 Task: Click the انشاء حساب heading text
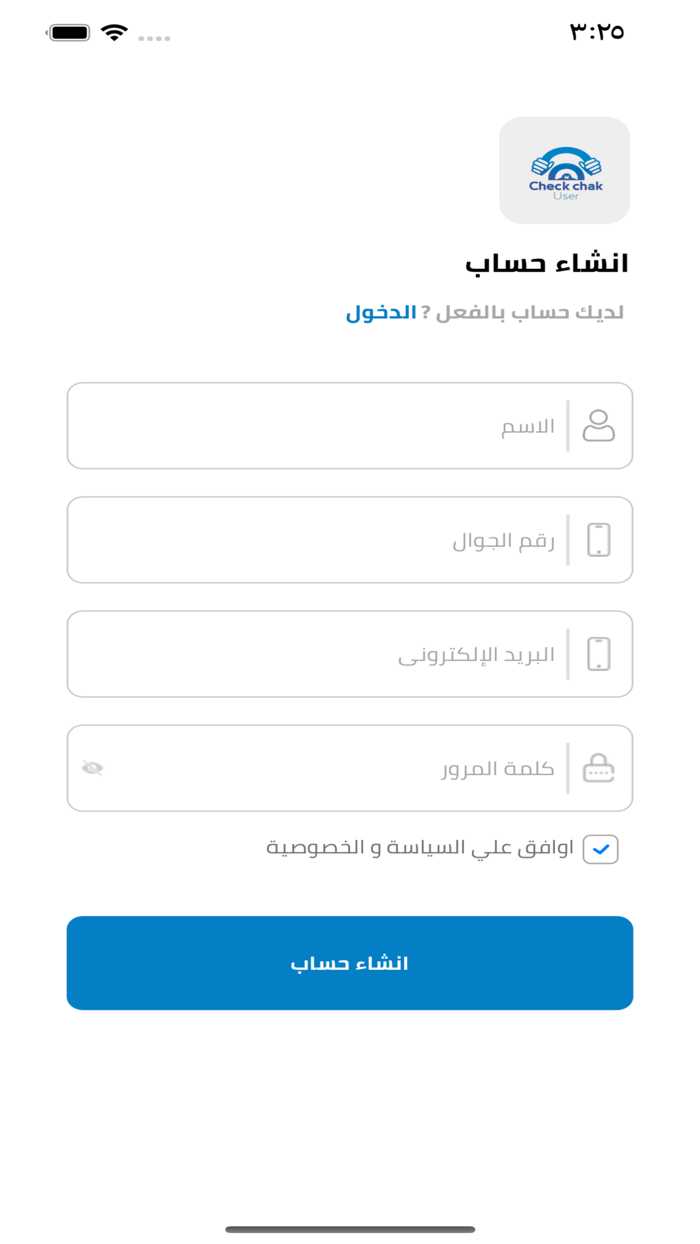click(x=550, y=263)
